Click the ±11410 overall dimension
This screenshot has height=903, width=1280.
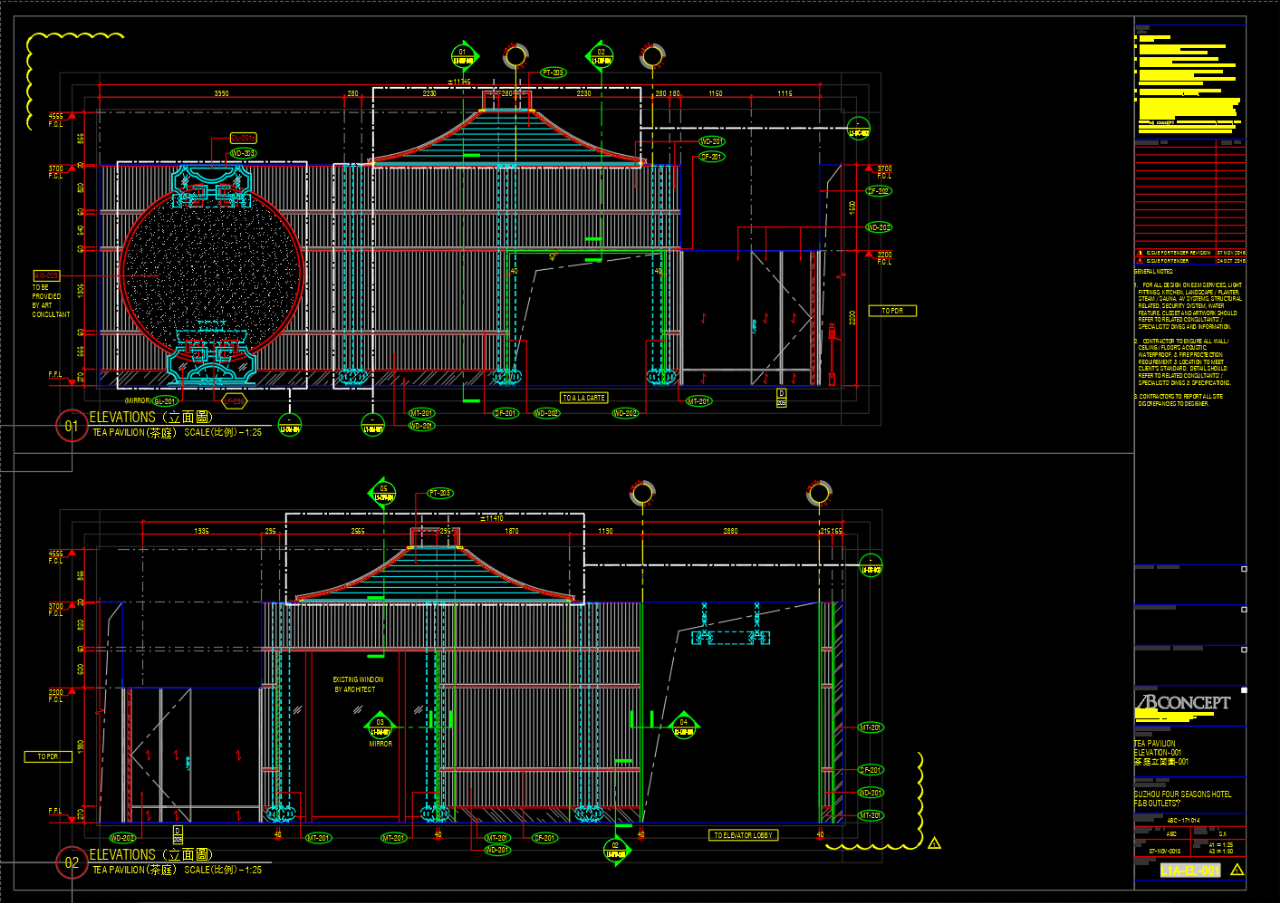[x=493, y=519]
